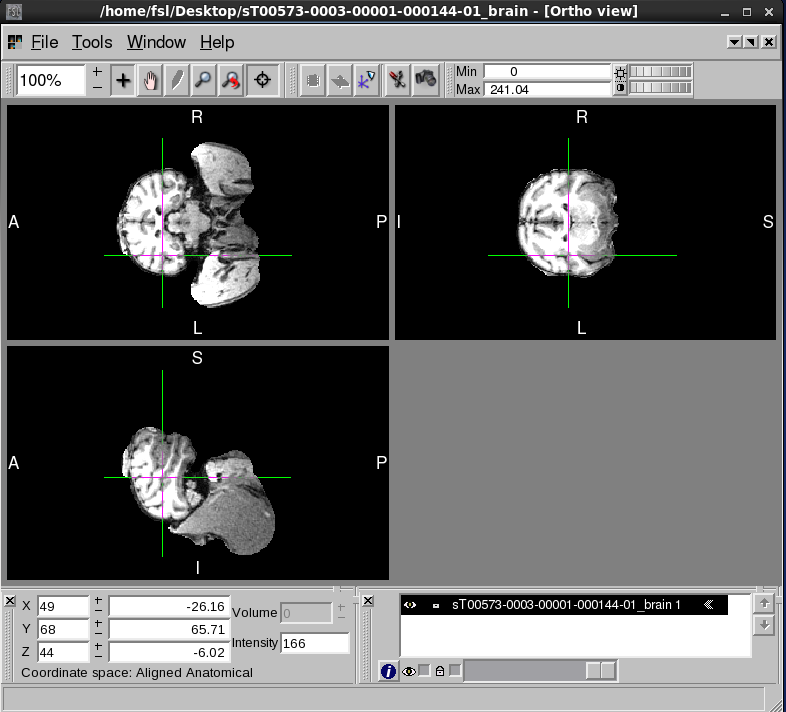This screenshot has width=786, height=712.
Task: Select the crosshair cursor mode tool
Action: coord(123,80)
